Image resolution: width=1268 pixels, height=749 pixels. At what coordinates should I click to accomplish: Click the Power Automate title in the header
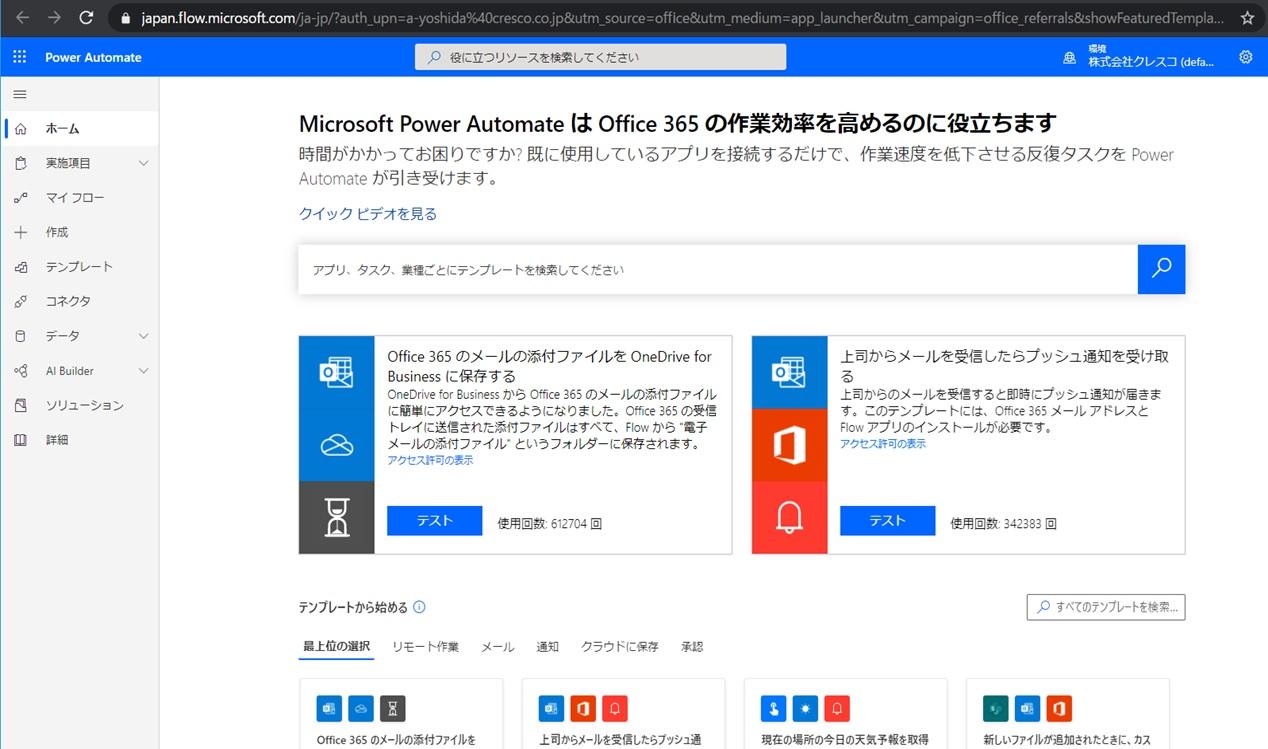(93, 57)
